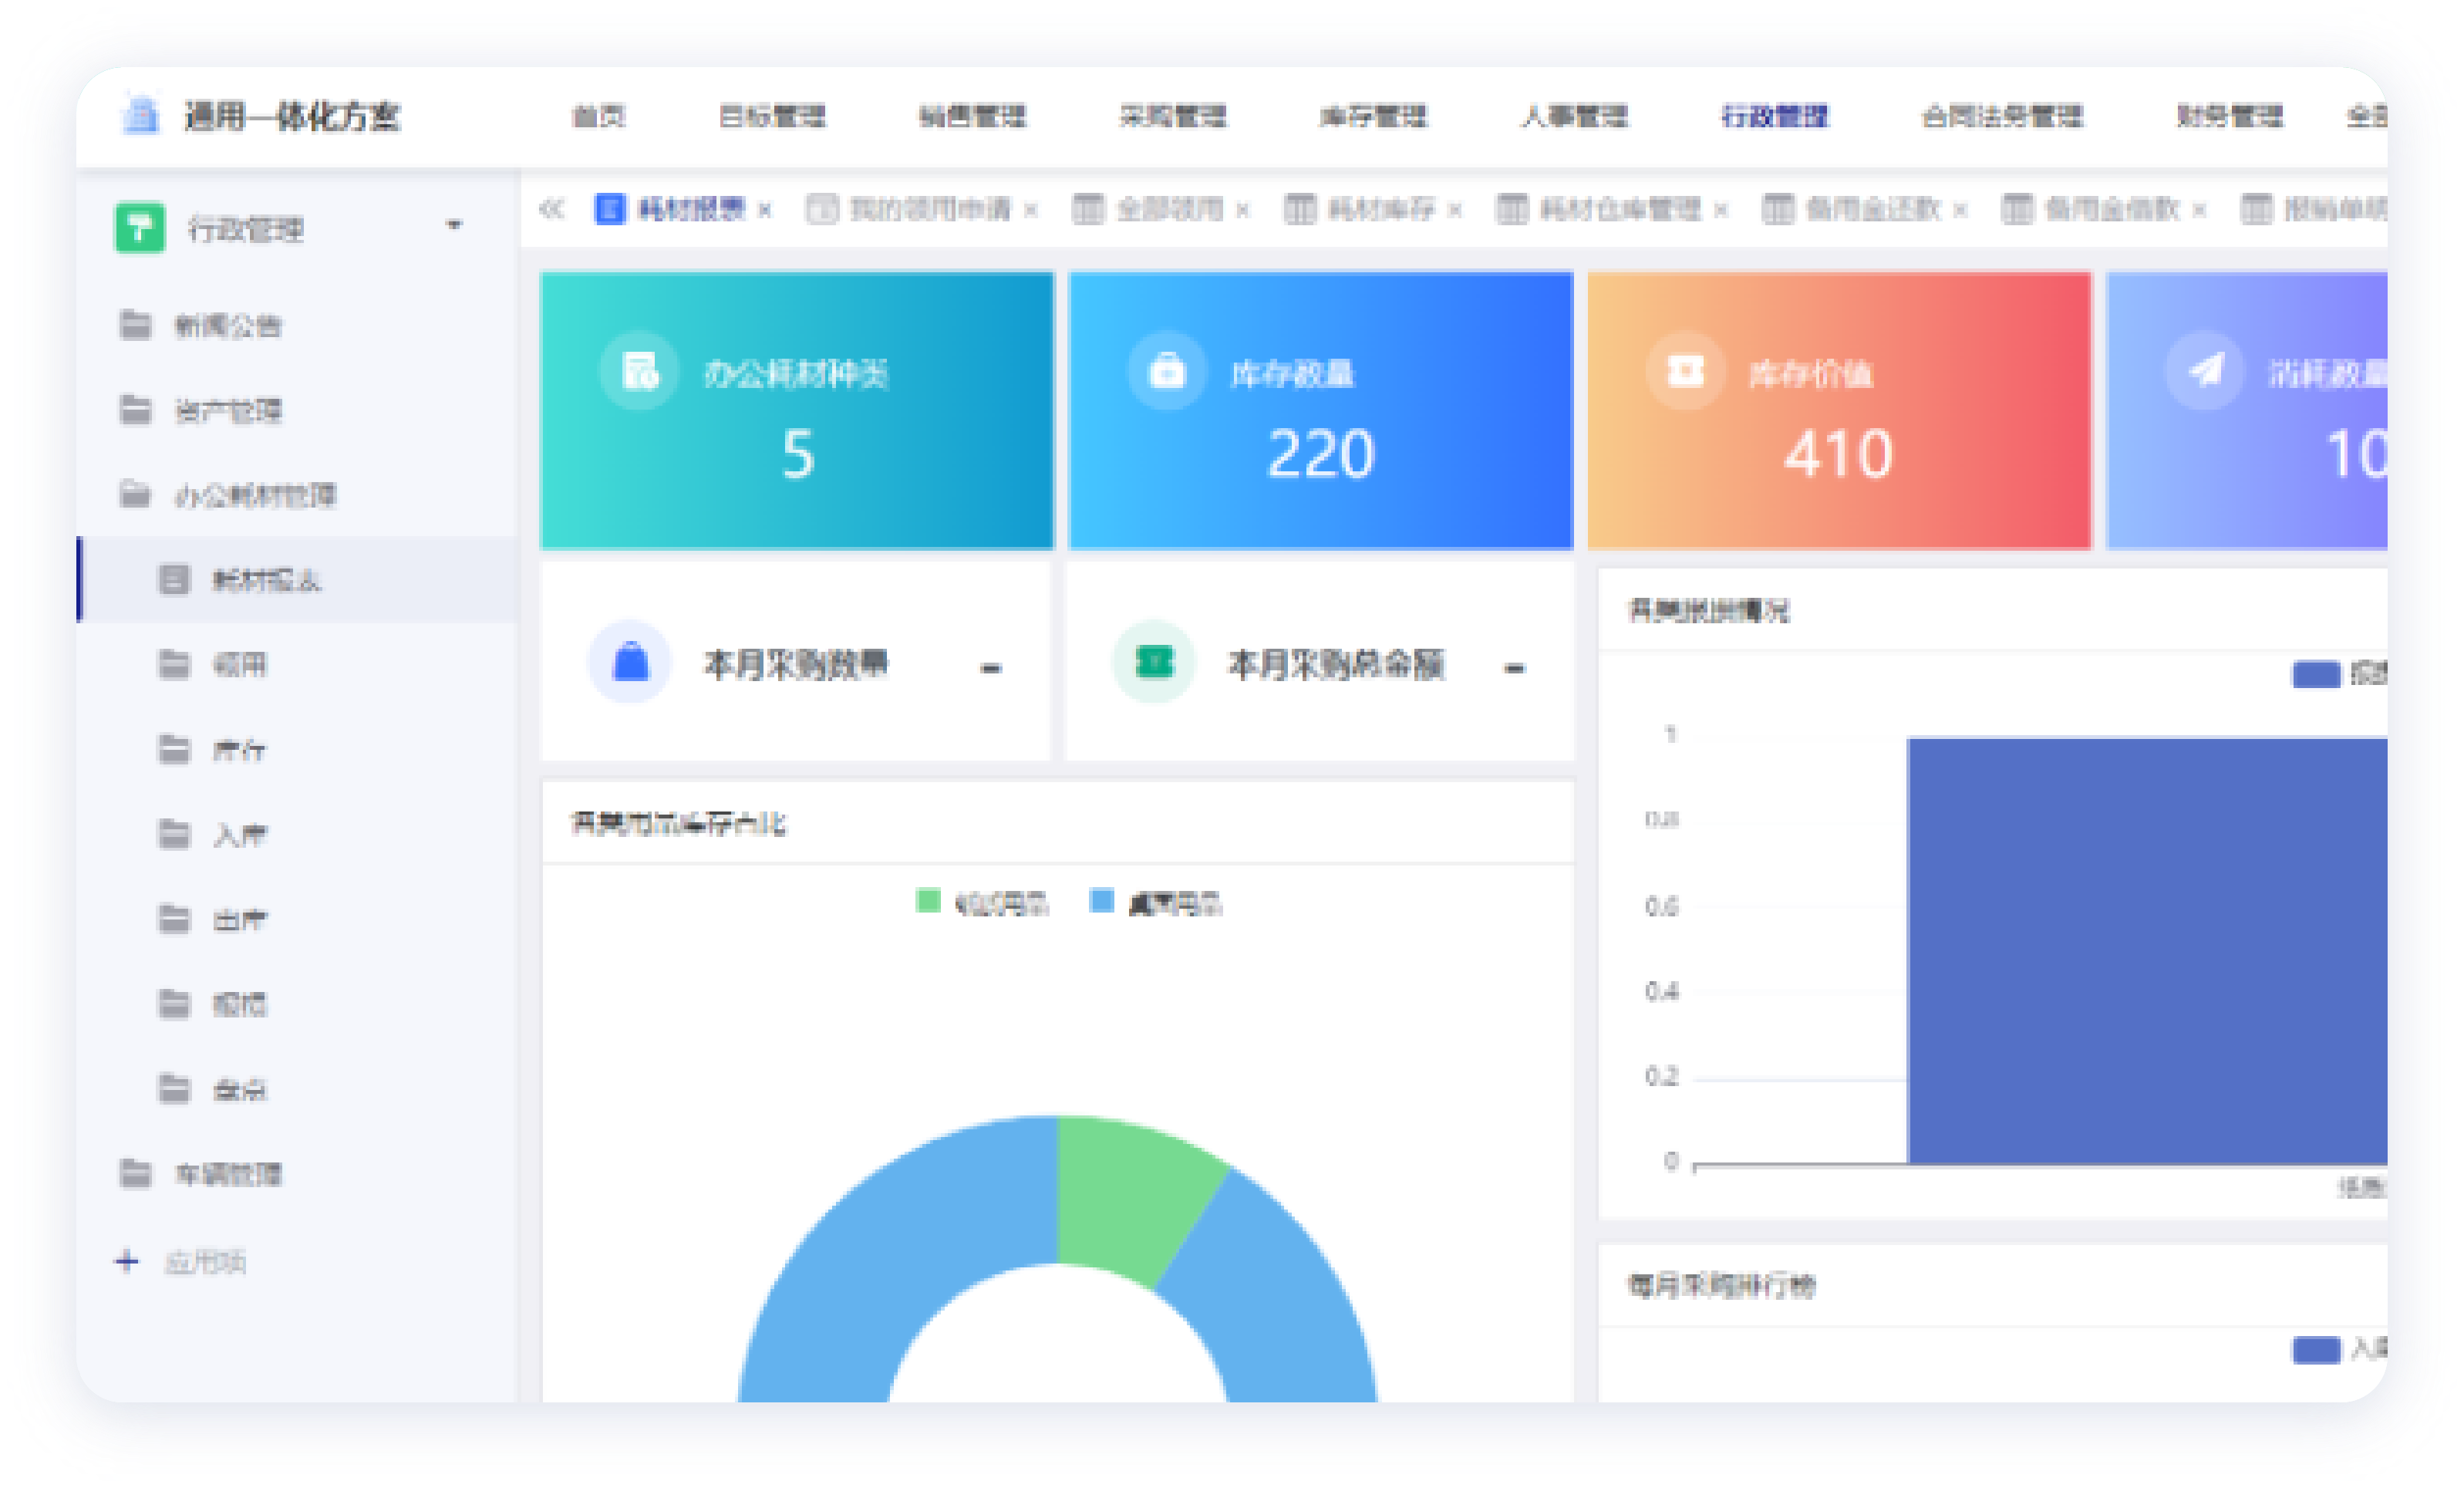Image resolution: width=2464 pixels, height=1488 pixels.
Task: Click the blue icon on the 耗材报表 tab
Action: [x=610, y=209]
